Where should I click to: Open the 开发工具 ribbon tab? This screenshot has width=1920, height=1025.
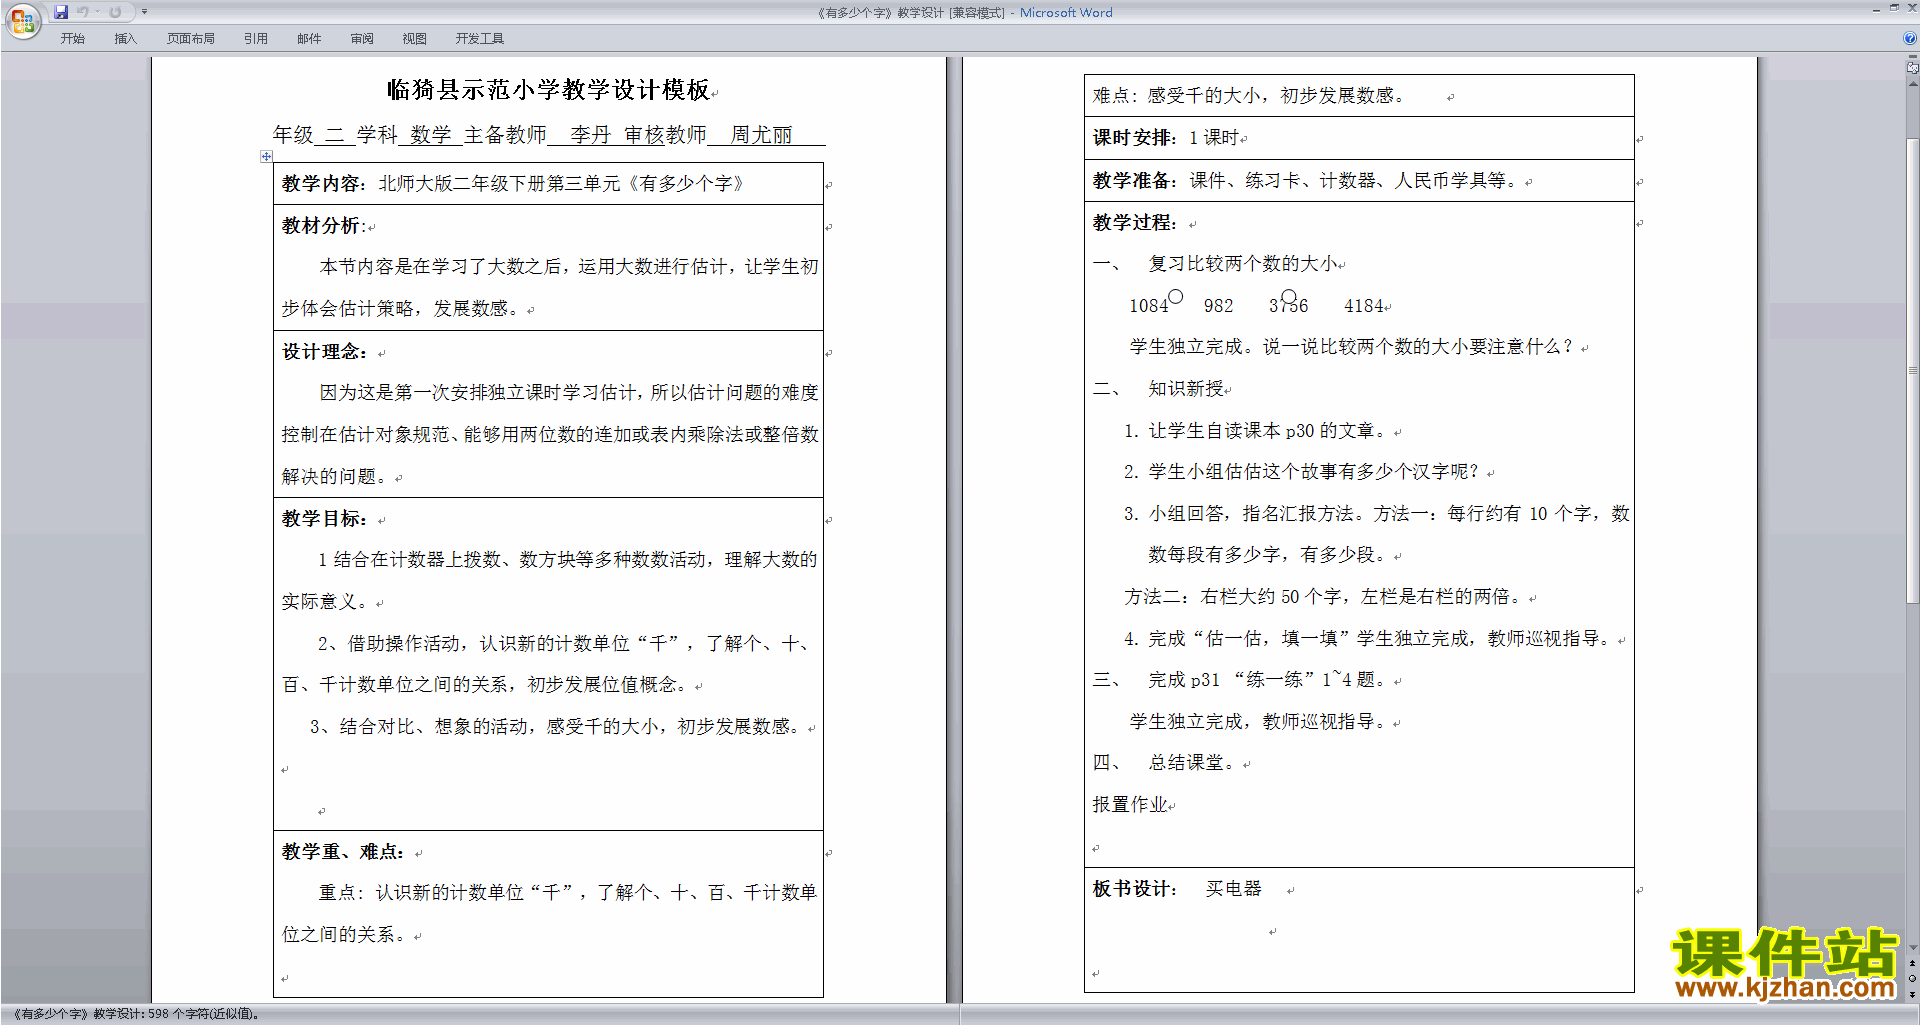click(480, 39)
